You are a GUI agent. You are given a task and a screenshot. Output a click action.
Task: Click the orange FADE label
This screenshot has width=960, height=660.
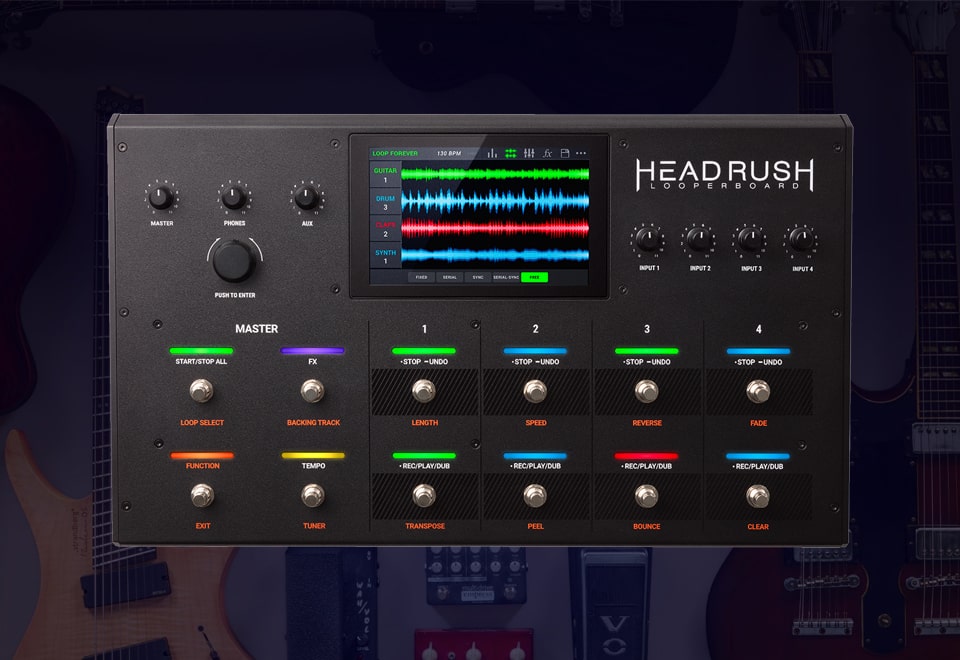point(759,423)
